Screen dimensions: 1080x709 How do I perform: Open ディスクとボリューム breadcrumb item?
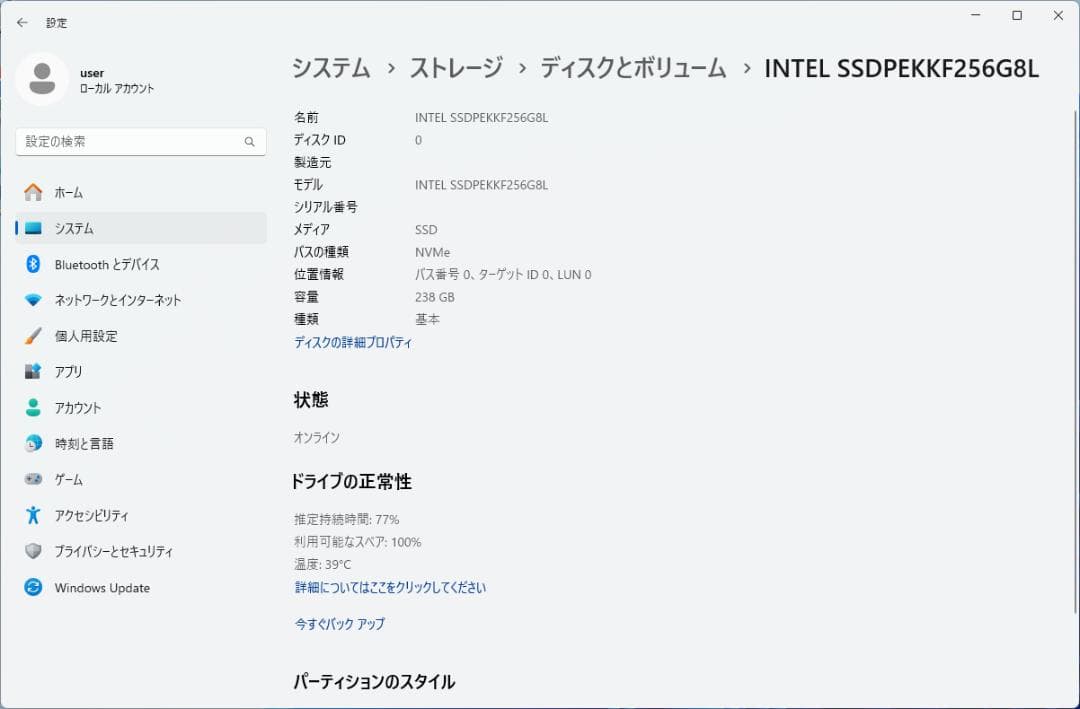[x=631, y=70]
